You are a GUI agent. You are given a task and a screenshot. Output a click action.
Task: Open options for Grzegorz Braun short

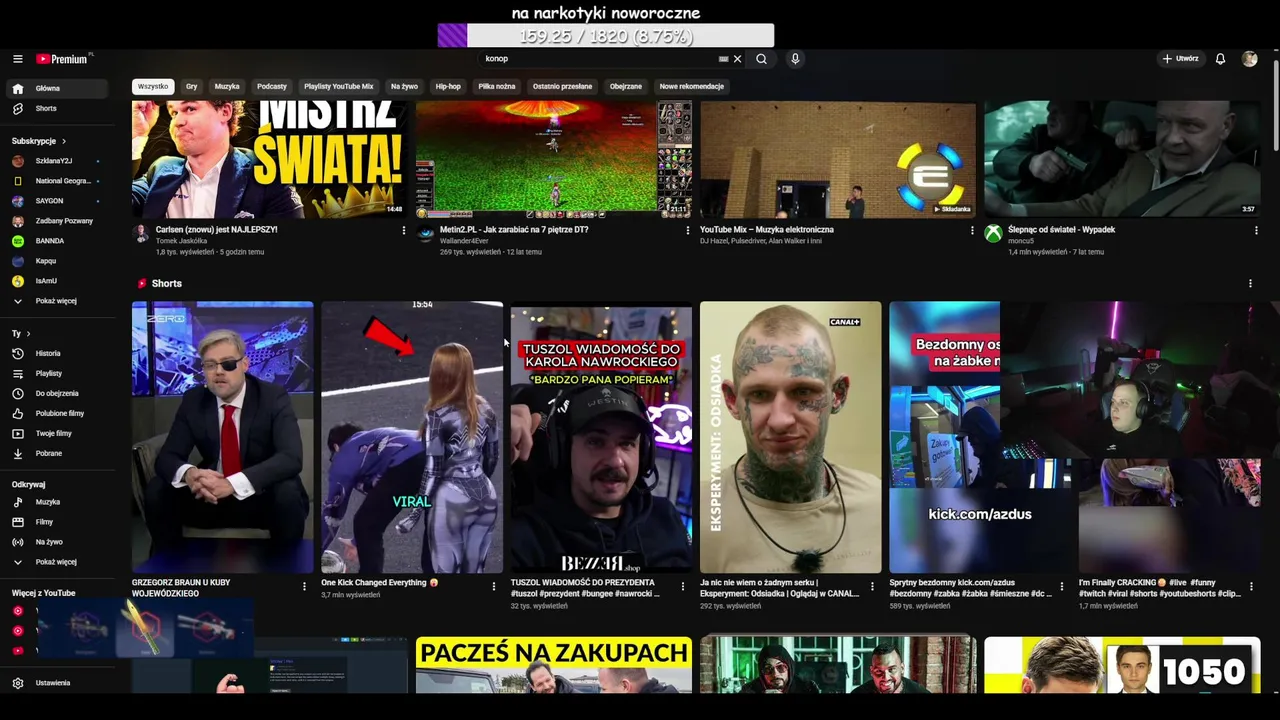coord(304,586)
